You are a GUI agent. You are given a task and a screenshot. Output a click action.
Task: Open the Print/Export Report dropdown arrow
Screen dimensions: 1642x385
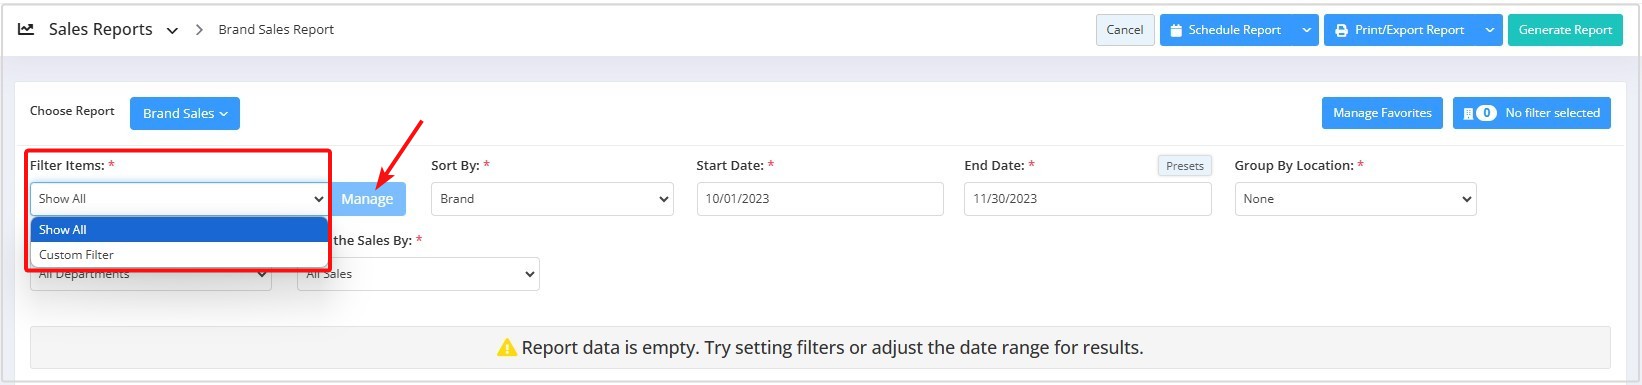click(1490, 30)
